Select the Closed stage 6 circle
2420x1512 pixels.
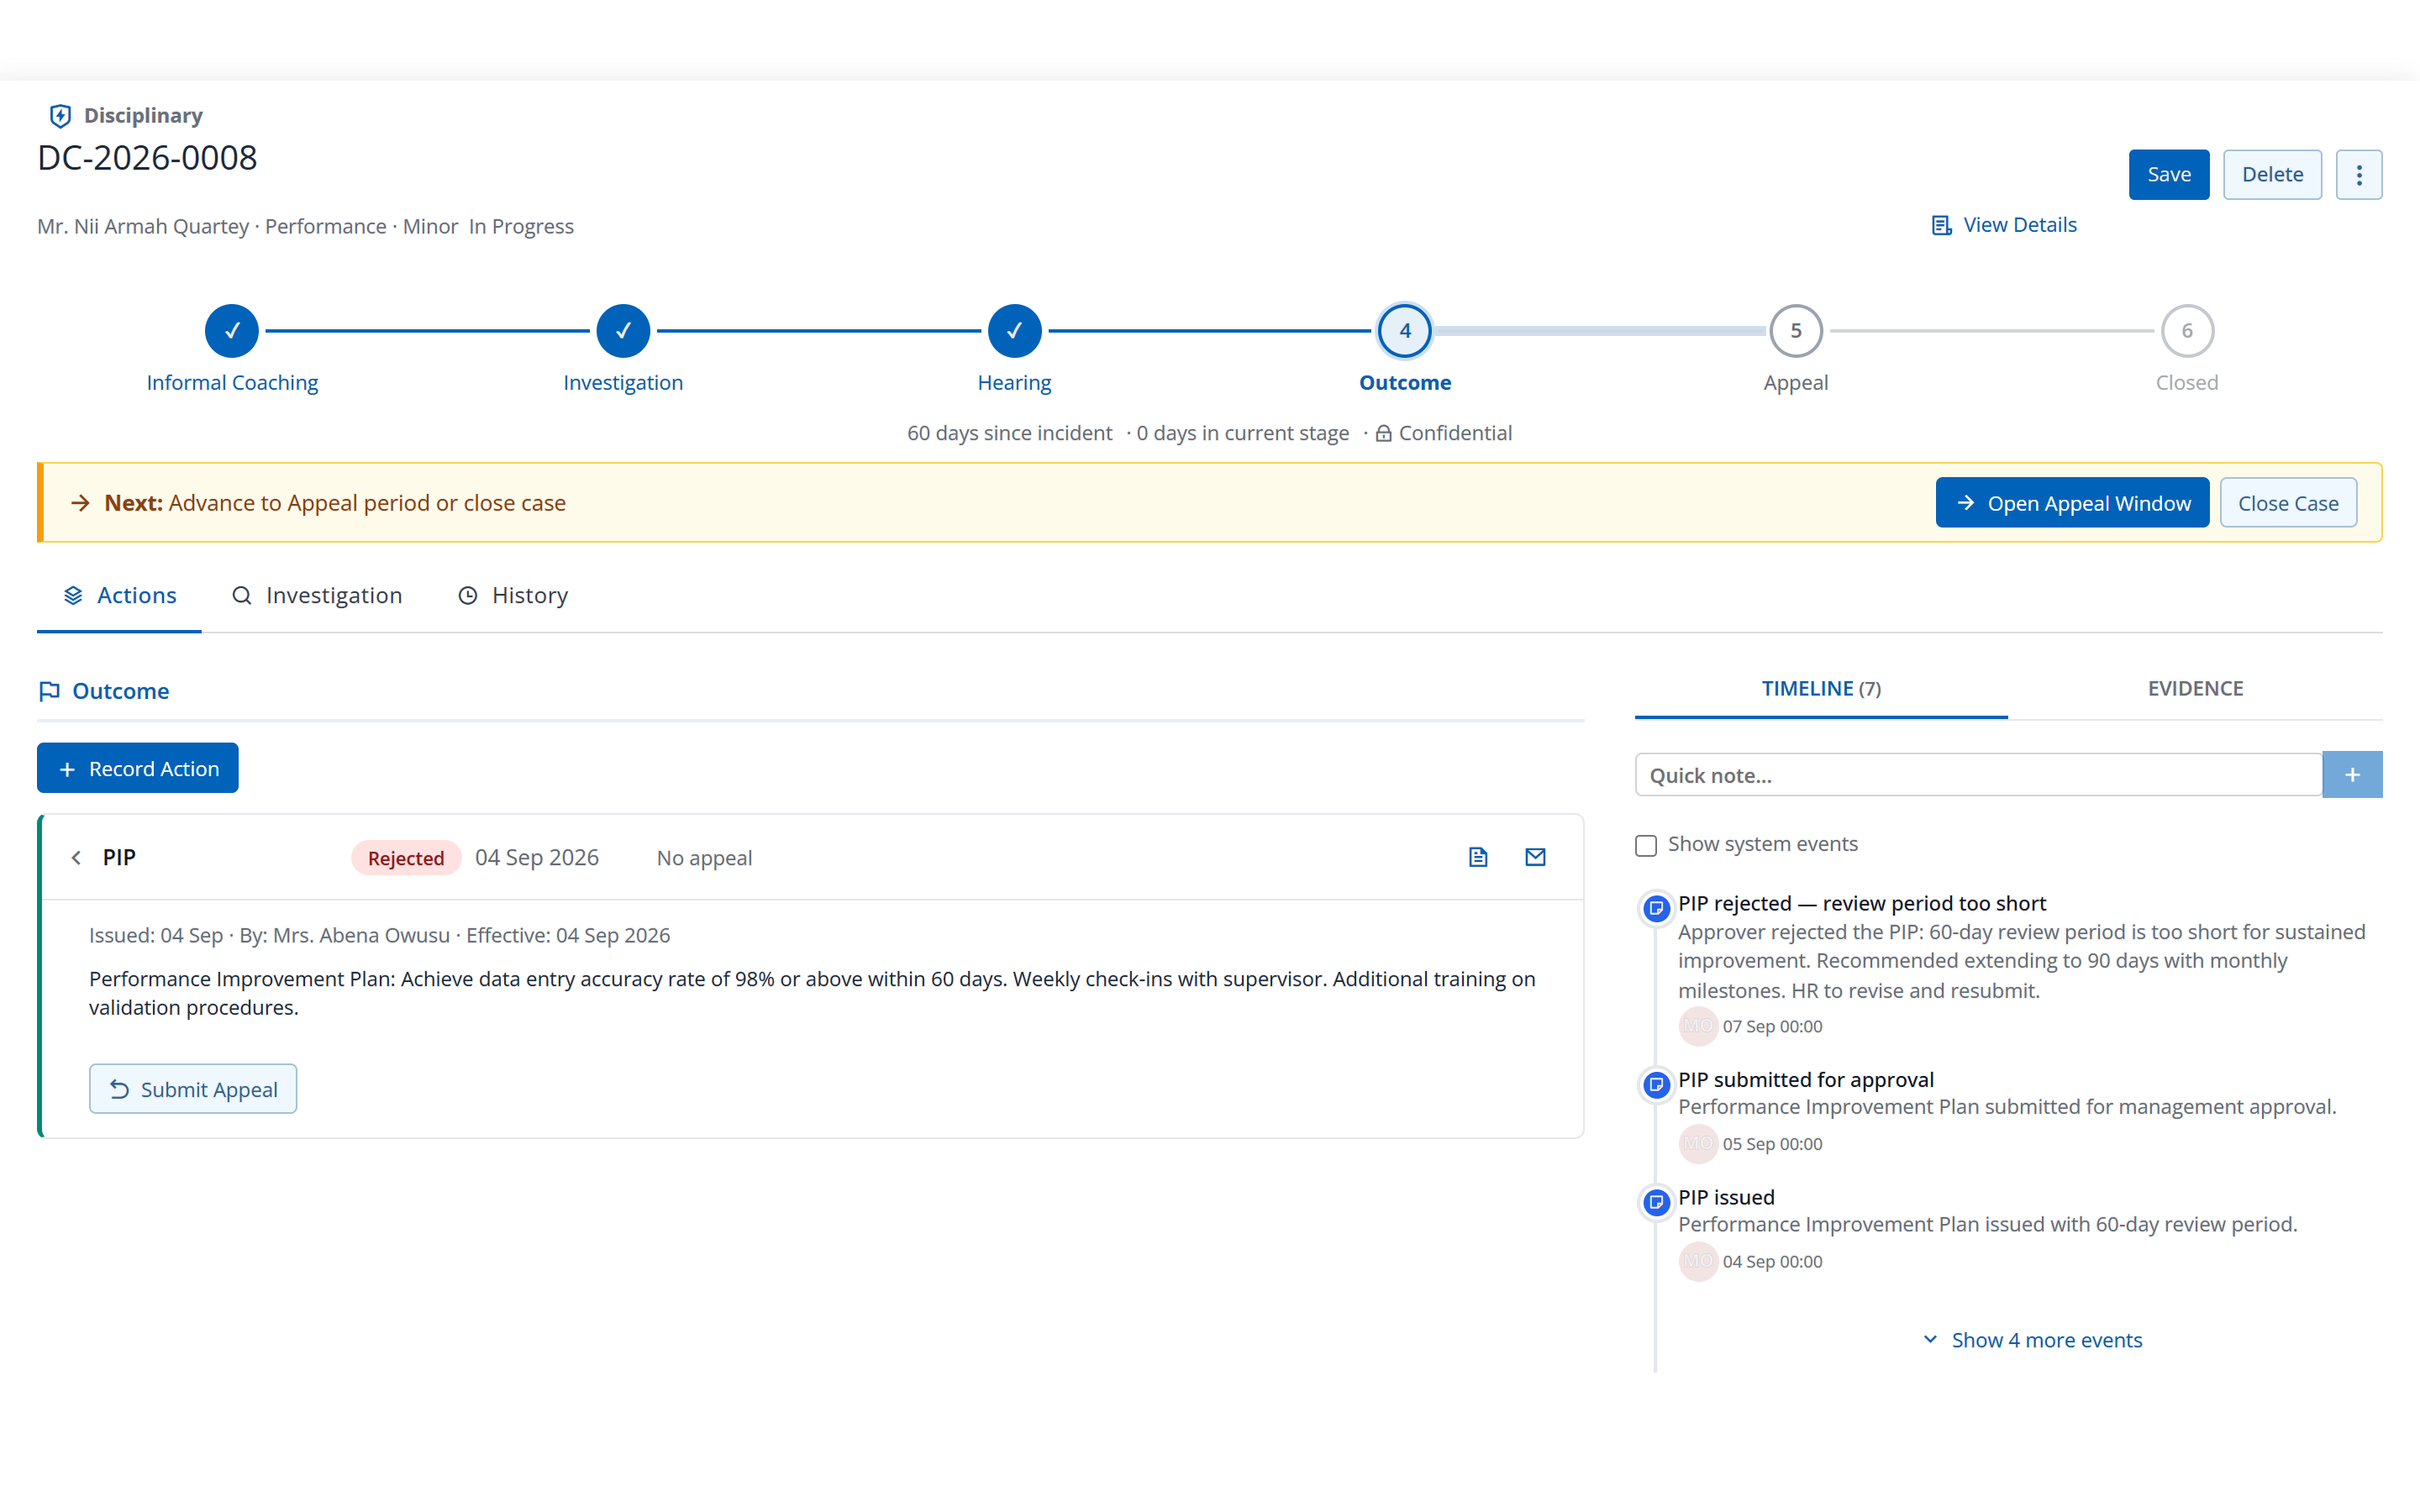pos(2187,331)
